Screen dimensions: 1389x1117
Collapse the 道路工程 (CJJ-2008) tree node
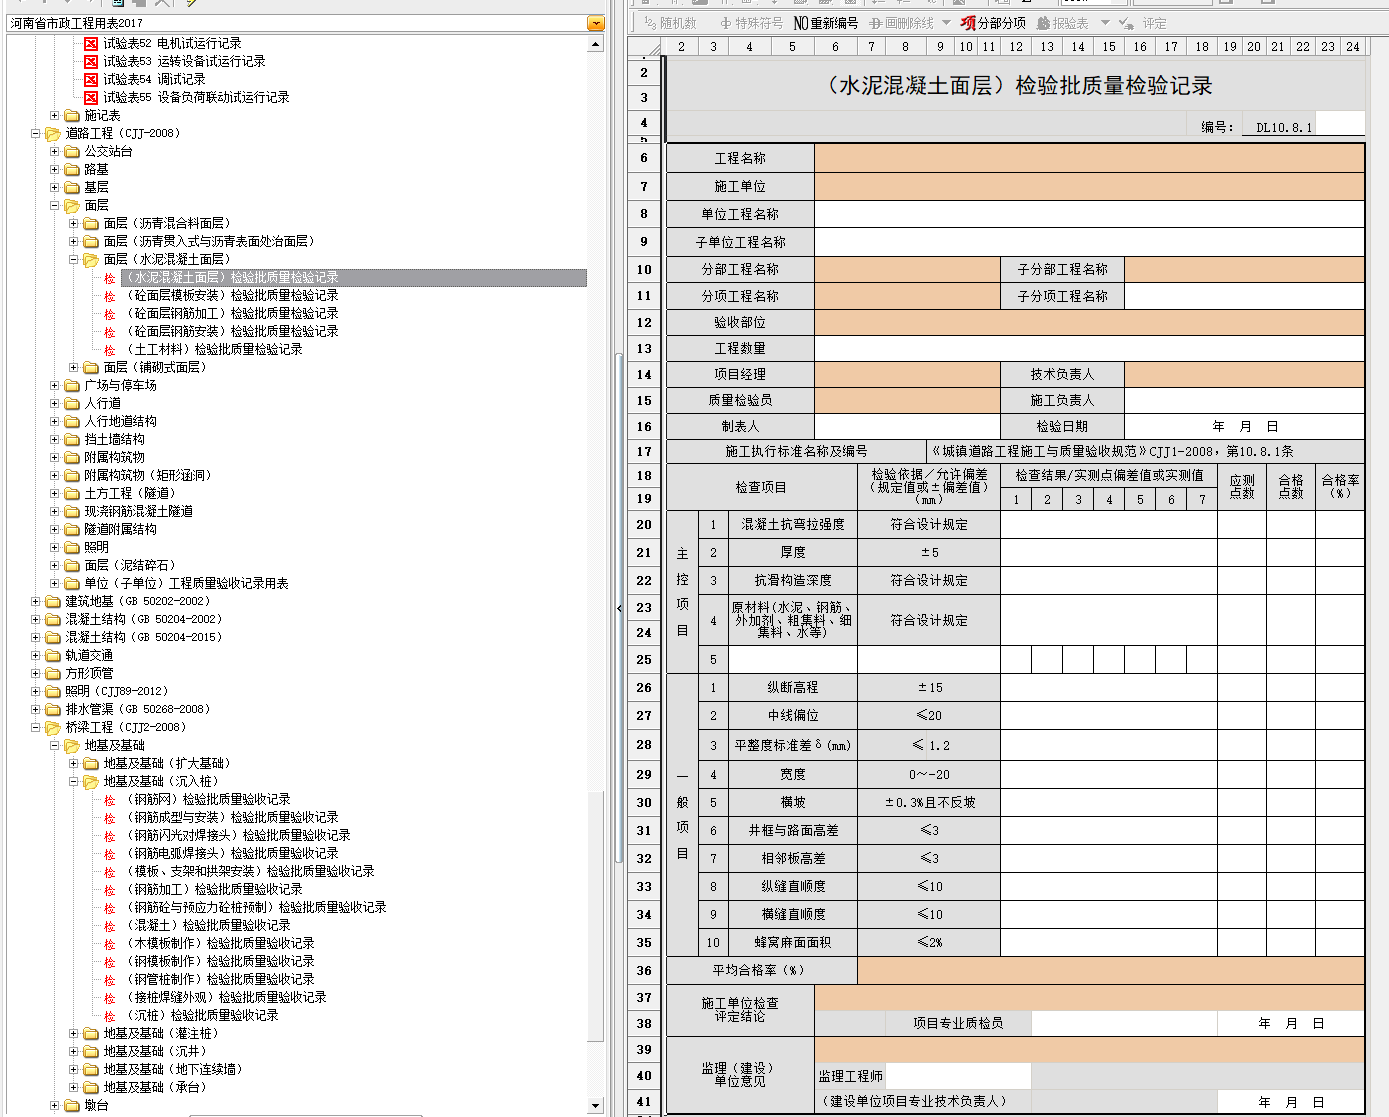(x=36, y=133)
